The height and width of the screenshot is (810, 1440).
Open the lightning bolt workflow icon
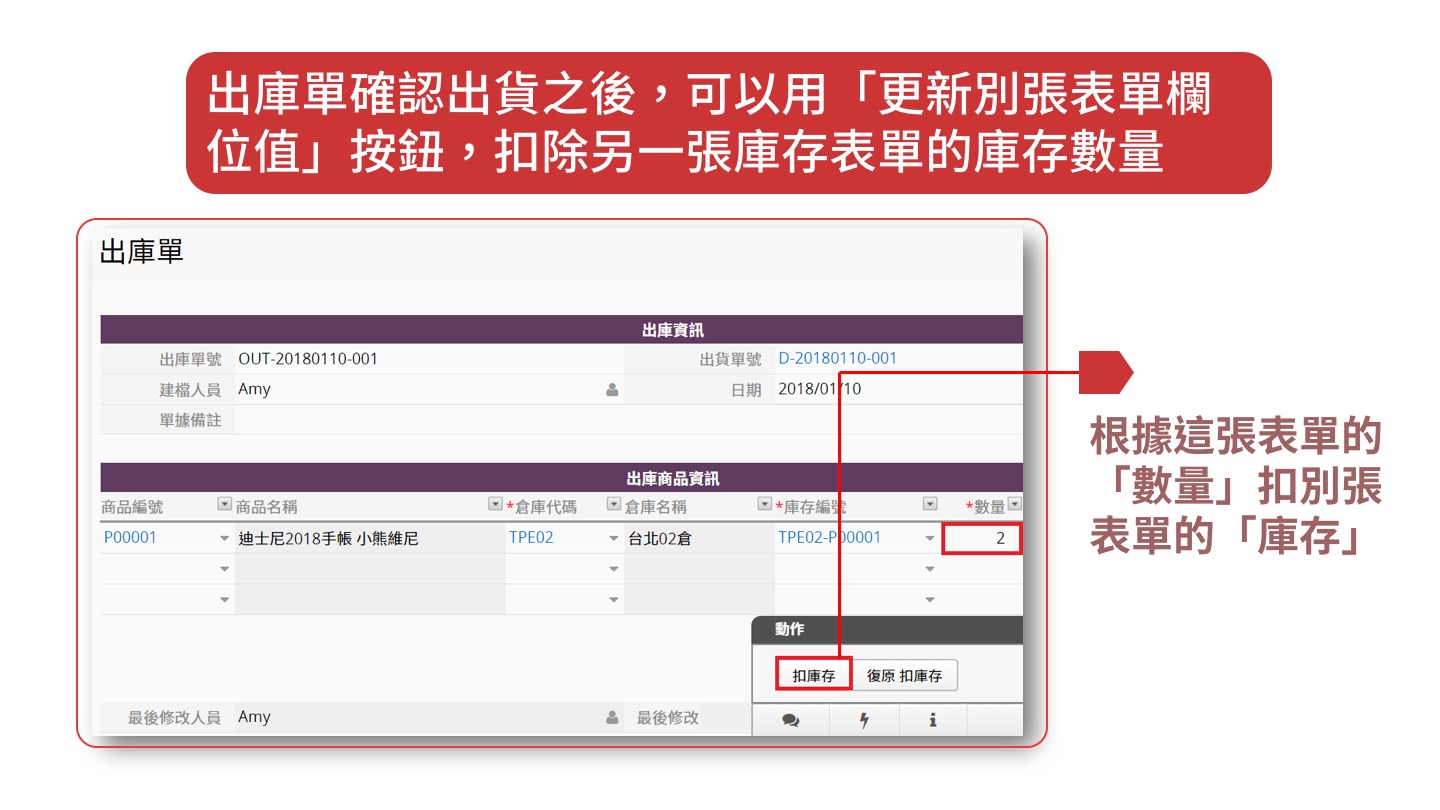pos(864,720)
